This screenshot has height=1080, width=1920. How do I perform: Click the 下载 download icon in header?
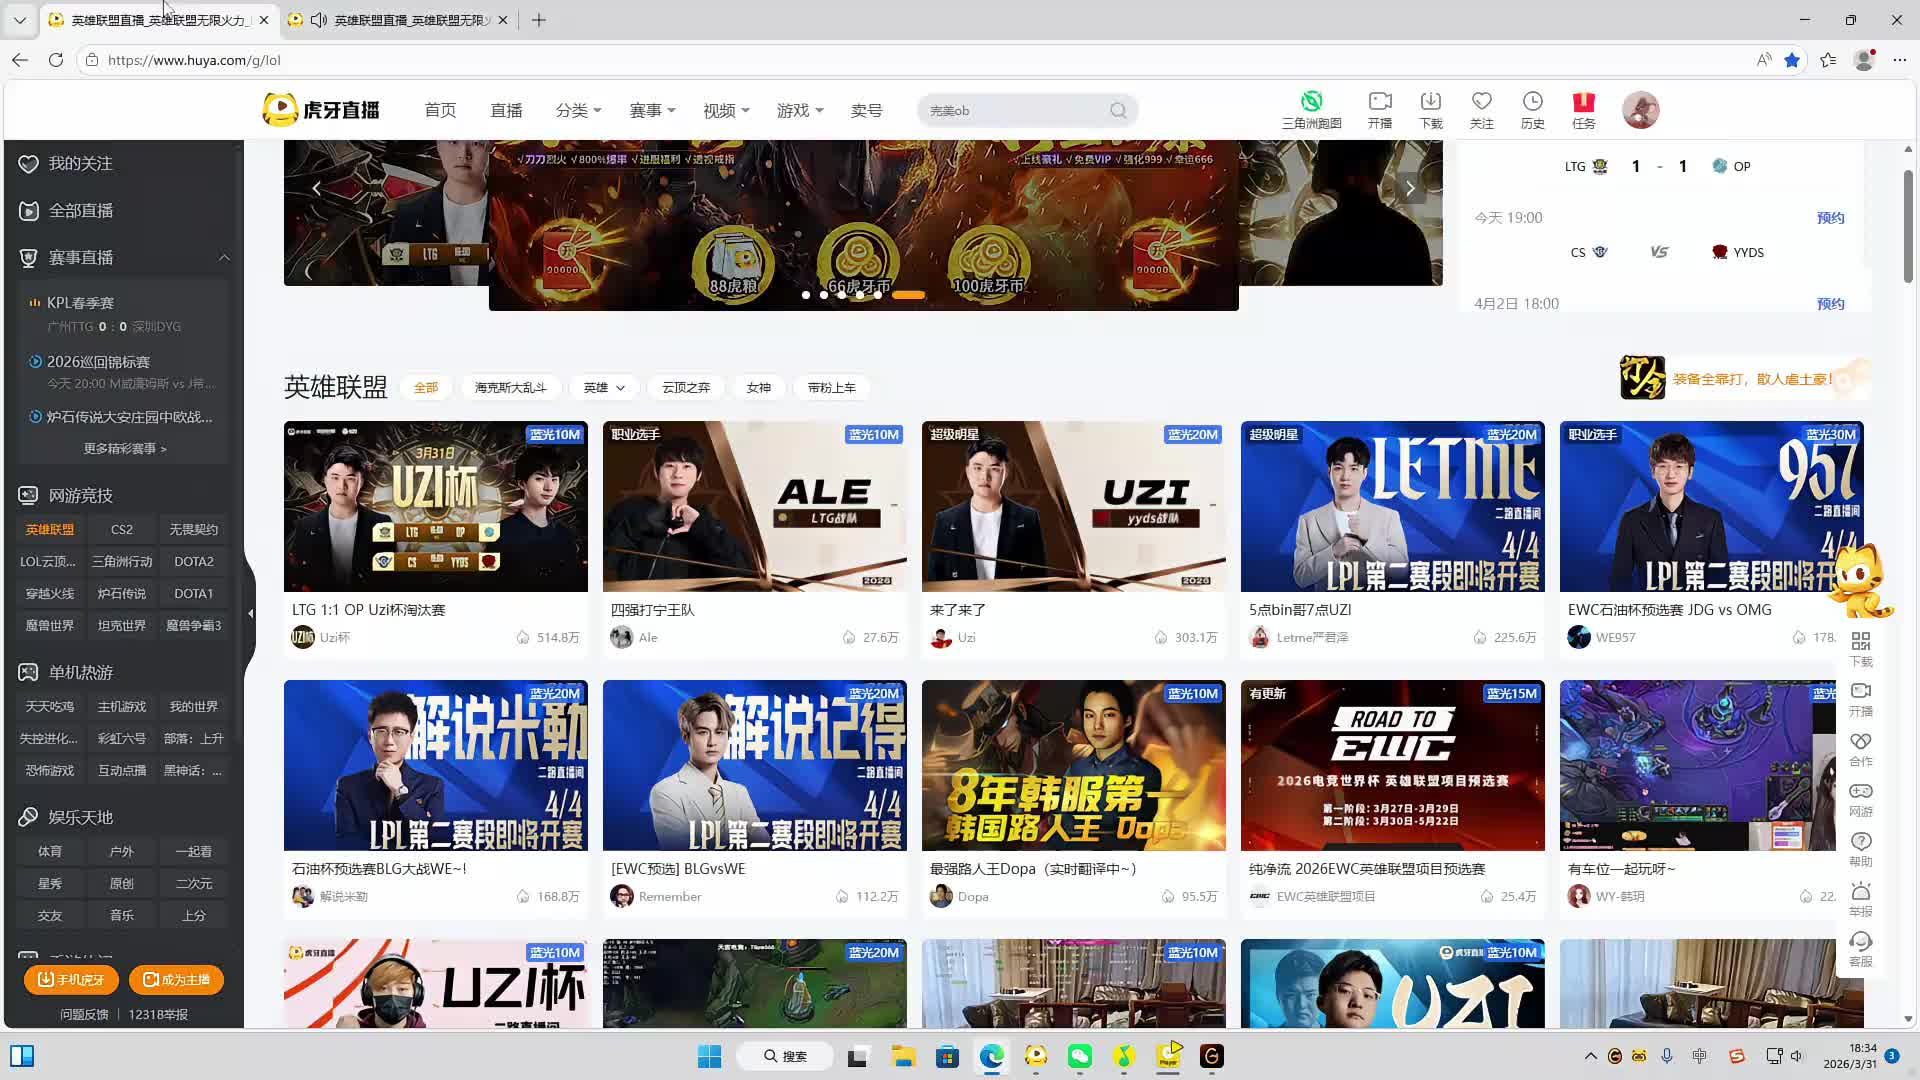click(1431, 102)
